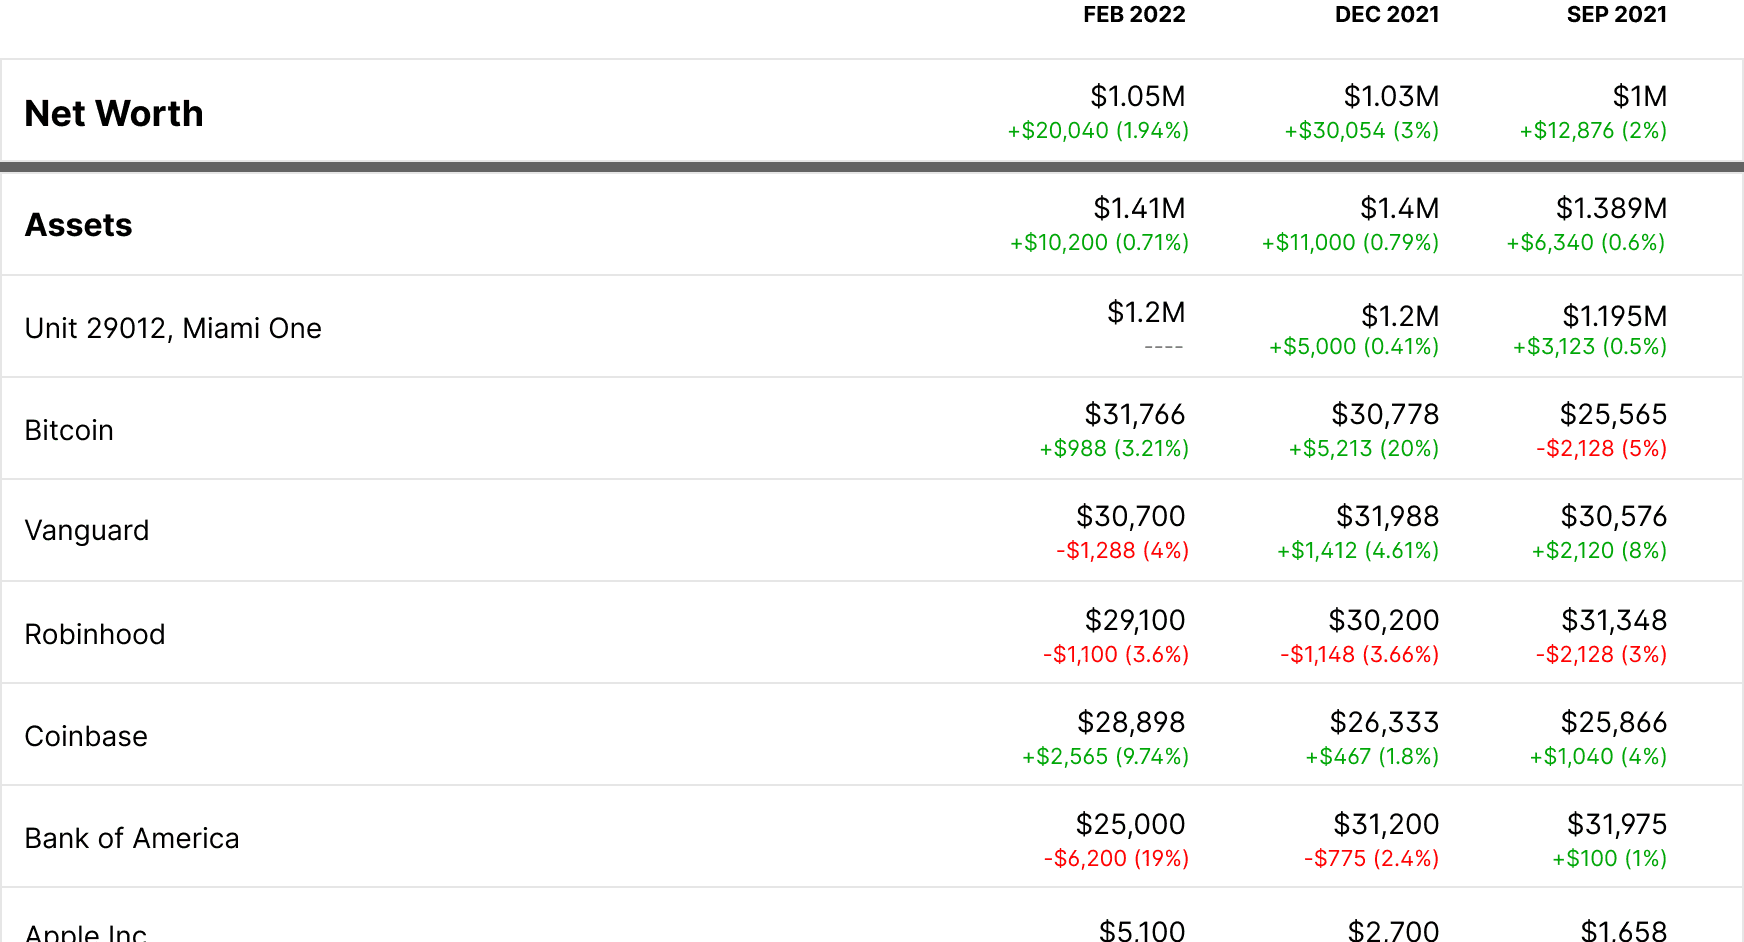Click the Net Worth row title

(114, 114)
